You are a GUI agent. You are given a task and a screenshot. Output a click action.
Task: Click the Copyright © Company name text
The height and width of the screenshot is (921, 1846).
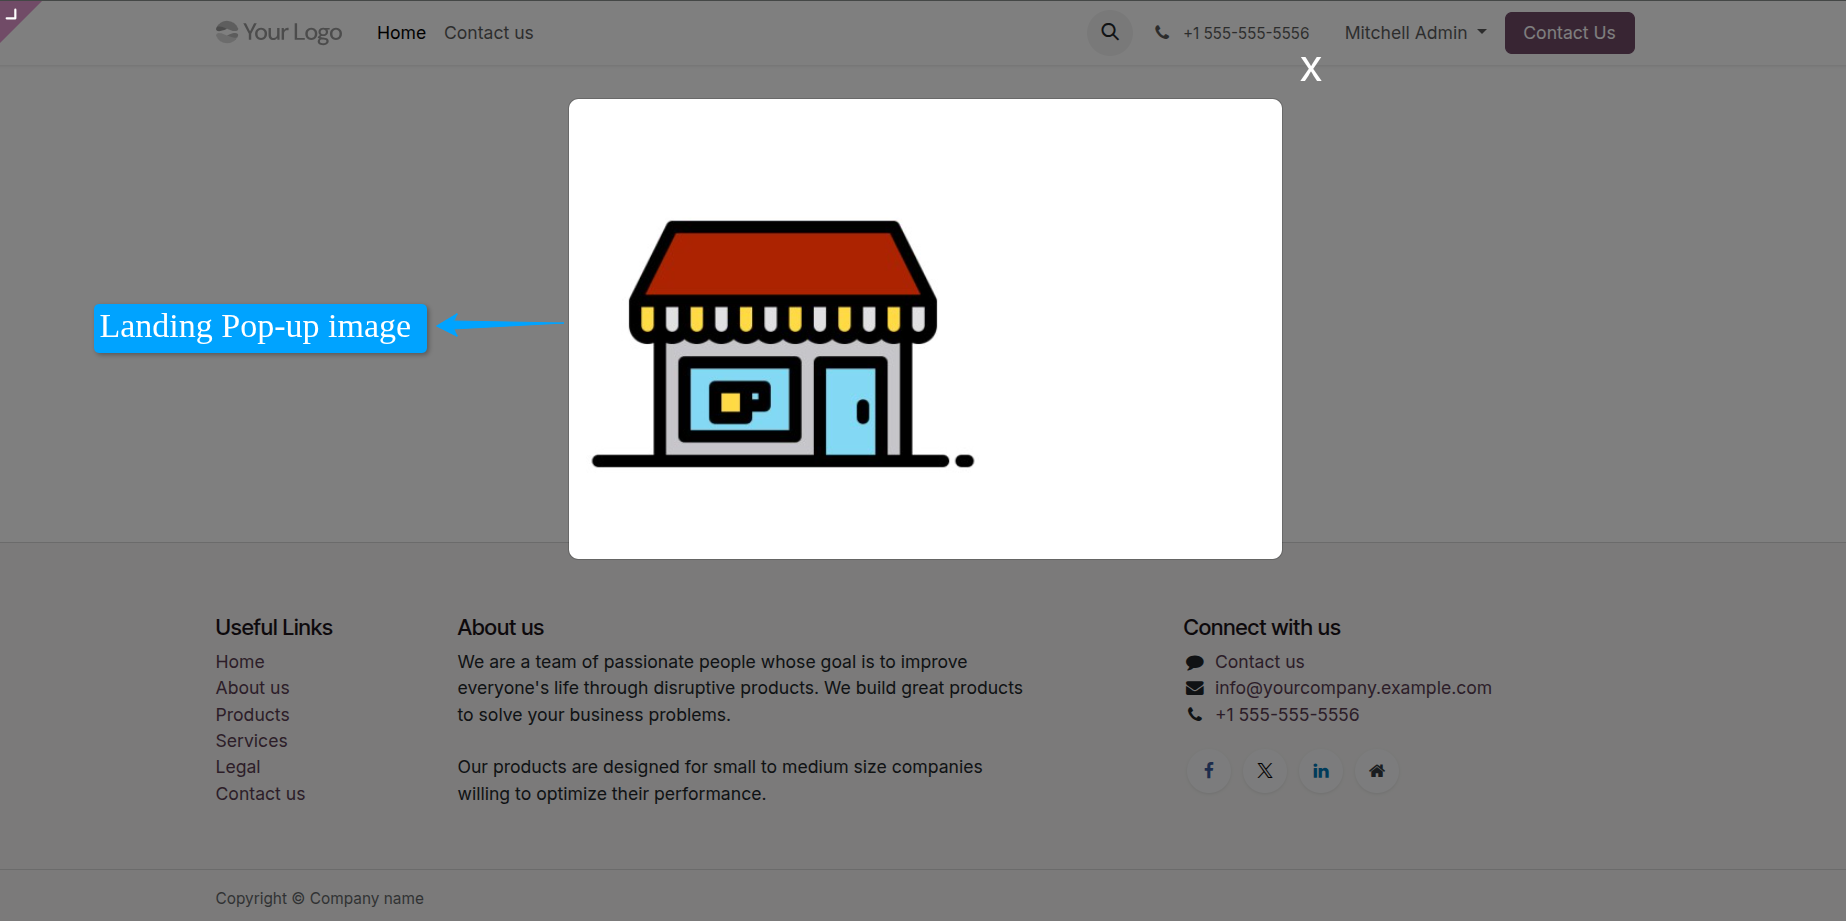pos(320,899)
